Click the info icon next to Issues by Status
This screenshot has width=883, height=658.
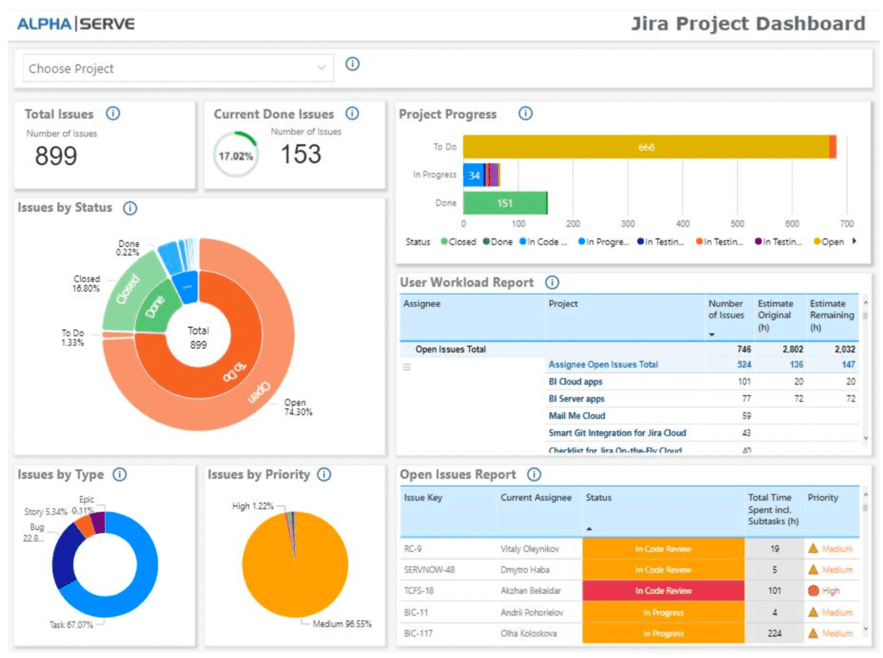(x=129, y=208)
